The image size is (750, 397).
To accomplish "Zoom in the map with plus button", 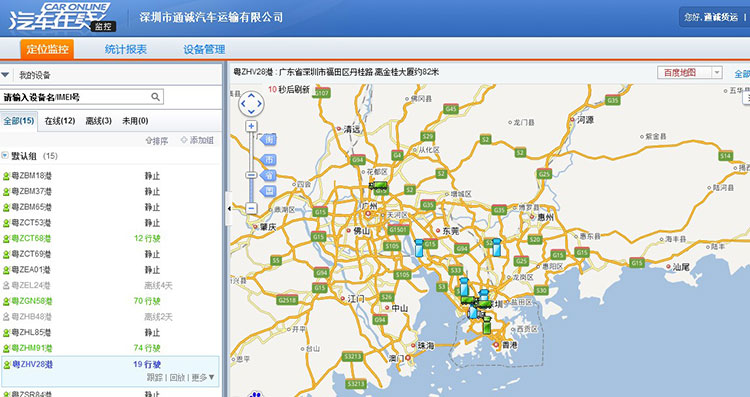I will pos(251,126).
